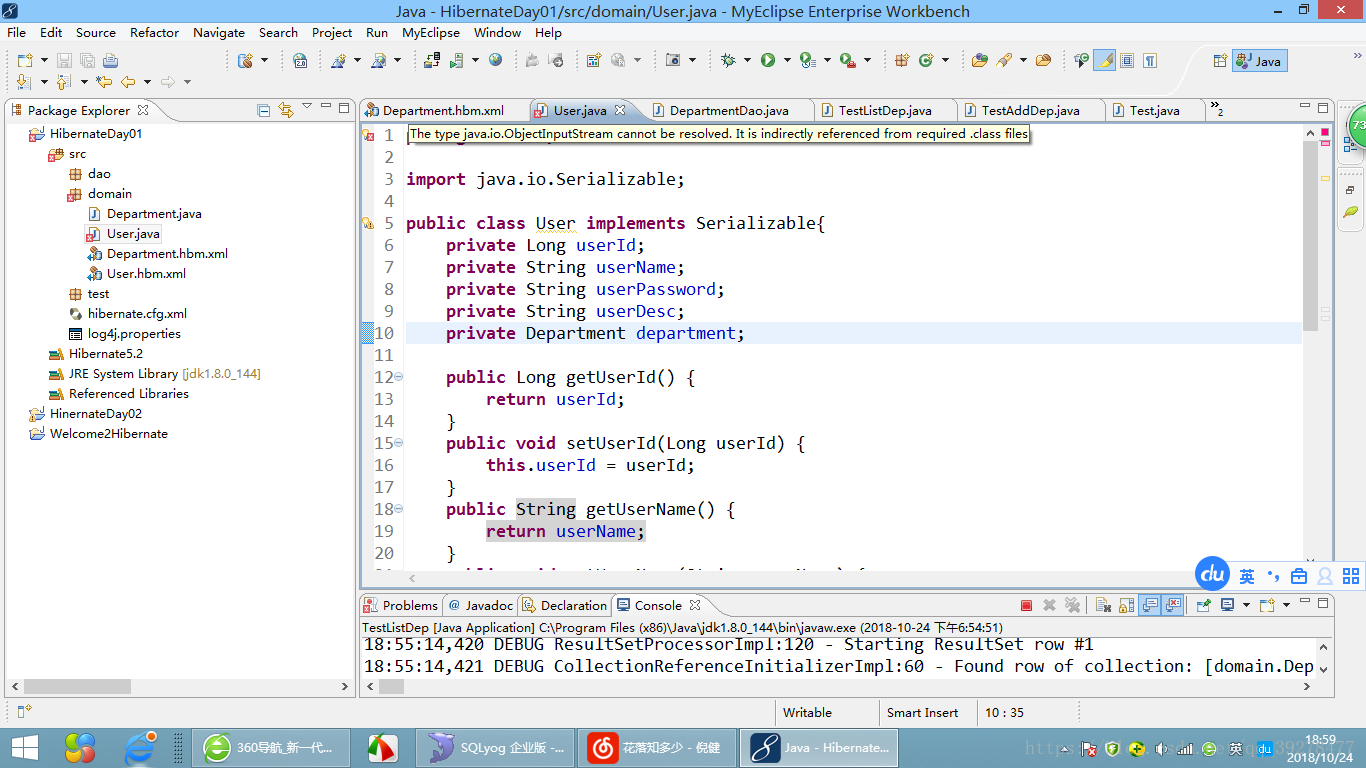Click the Clear Console icon
The height and width of the screenshot is (768, 1366).
pos(1103,605)
